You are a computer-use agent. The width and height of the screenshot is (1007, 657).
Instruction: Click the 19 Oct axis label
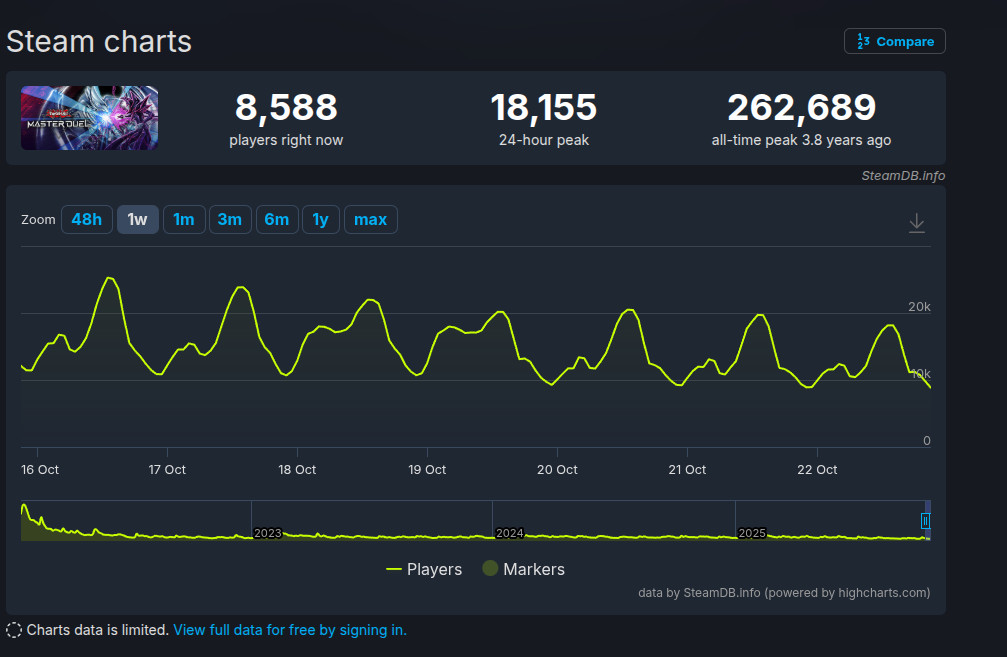coord(427,469)
